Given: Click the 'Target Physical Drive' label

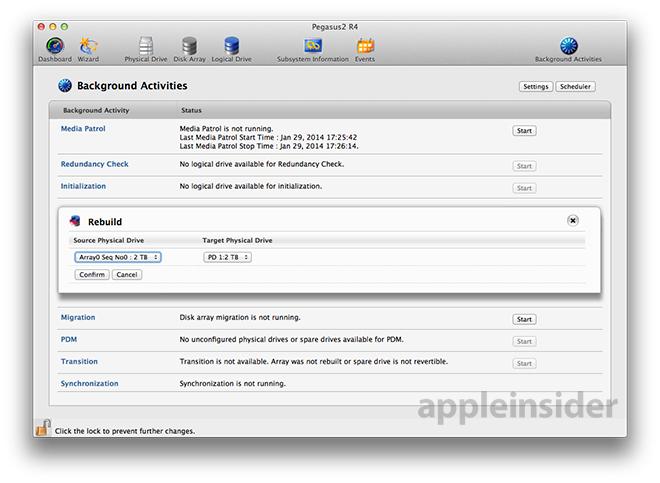Looking at the screenshot, I should pyautogui.click(x=237, y=240).
